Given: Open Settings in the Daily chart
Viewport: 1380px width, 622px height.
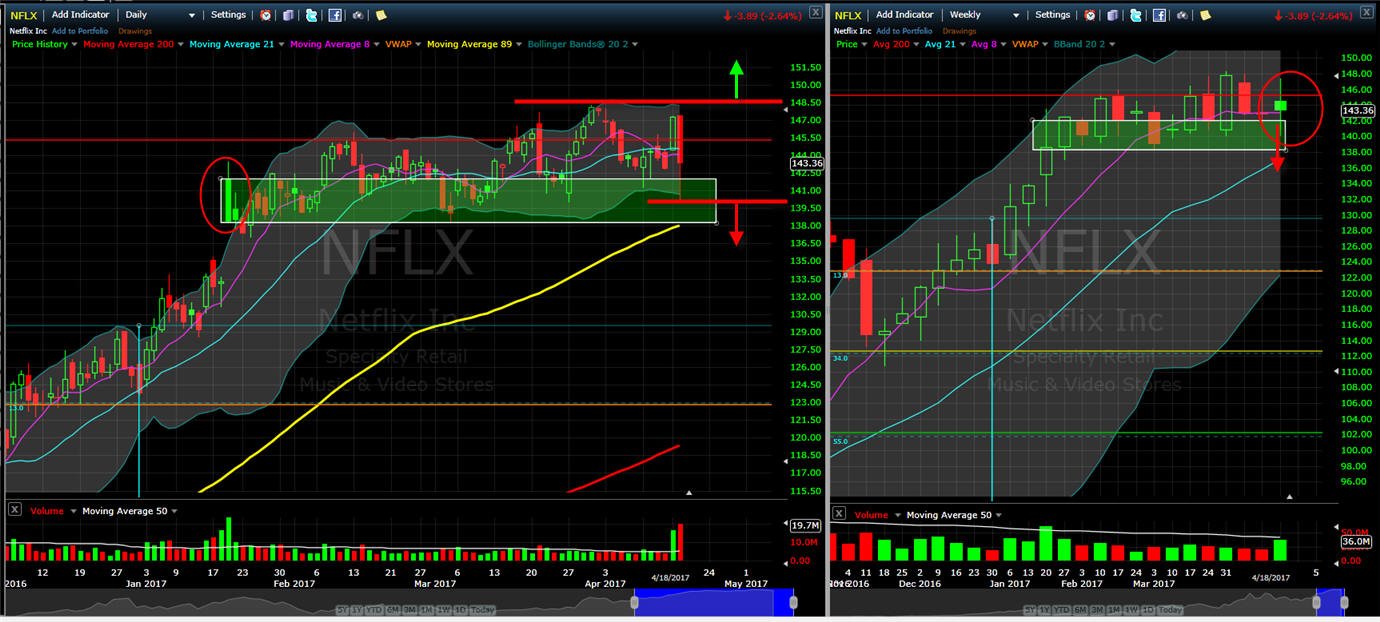Looking at the screenshot, I should 228,15.
